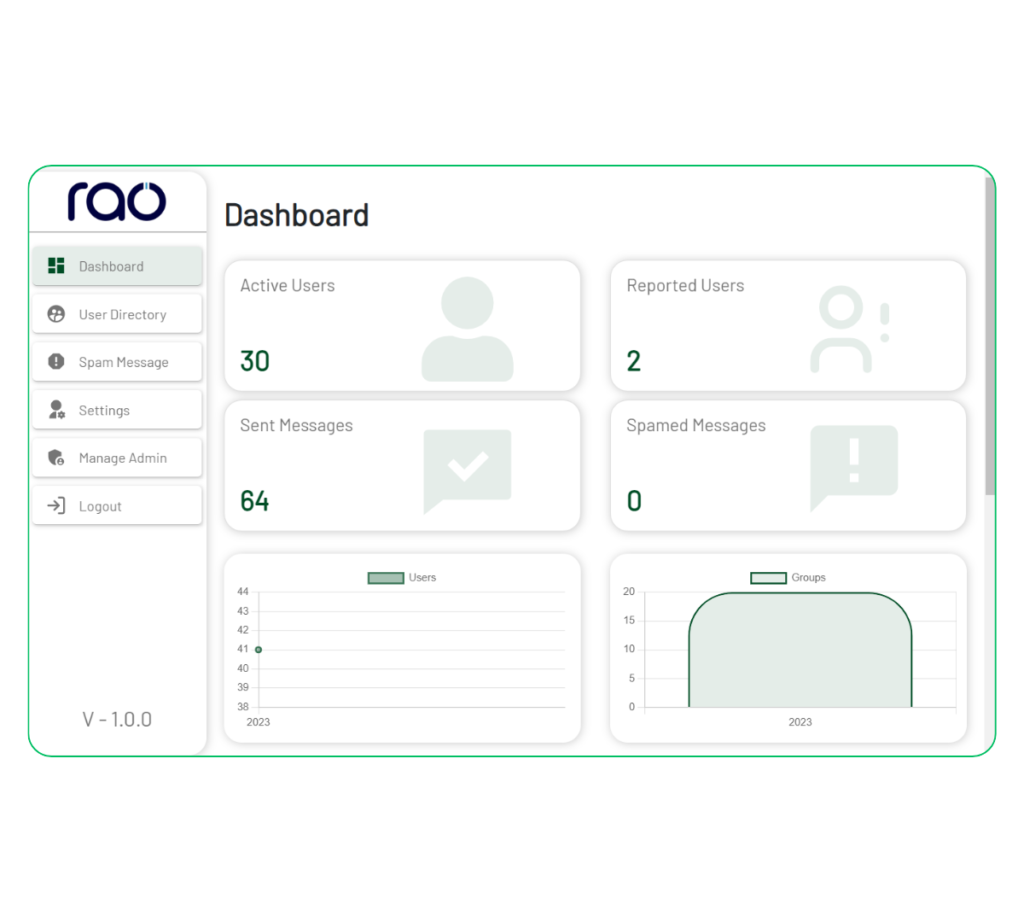Click the Sent Messages checkmark bubble icon

click(467, 469)
